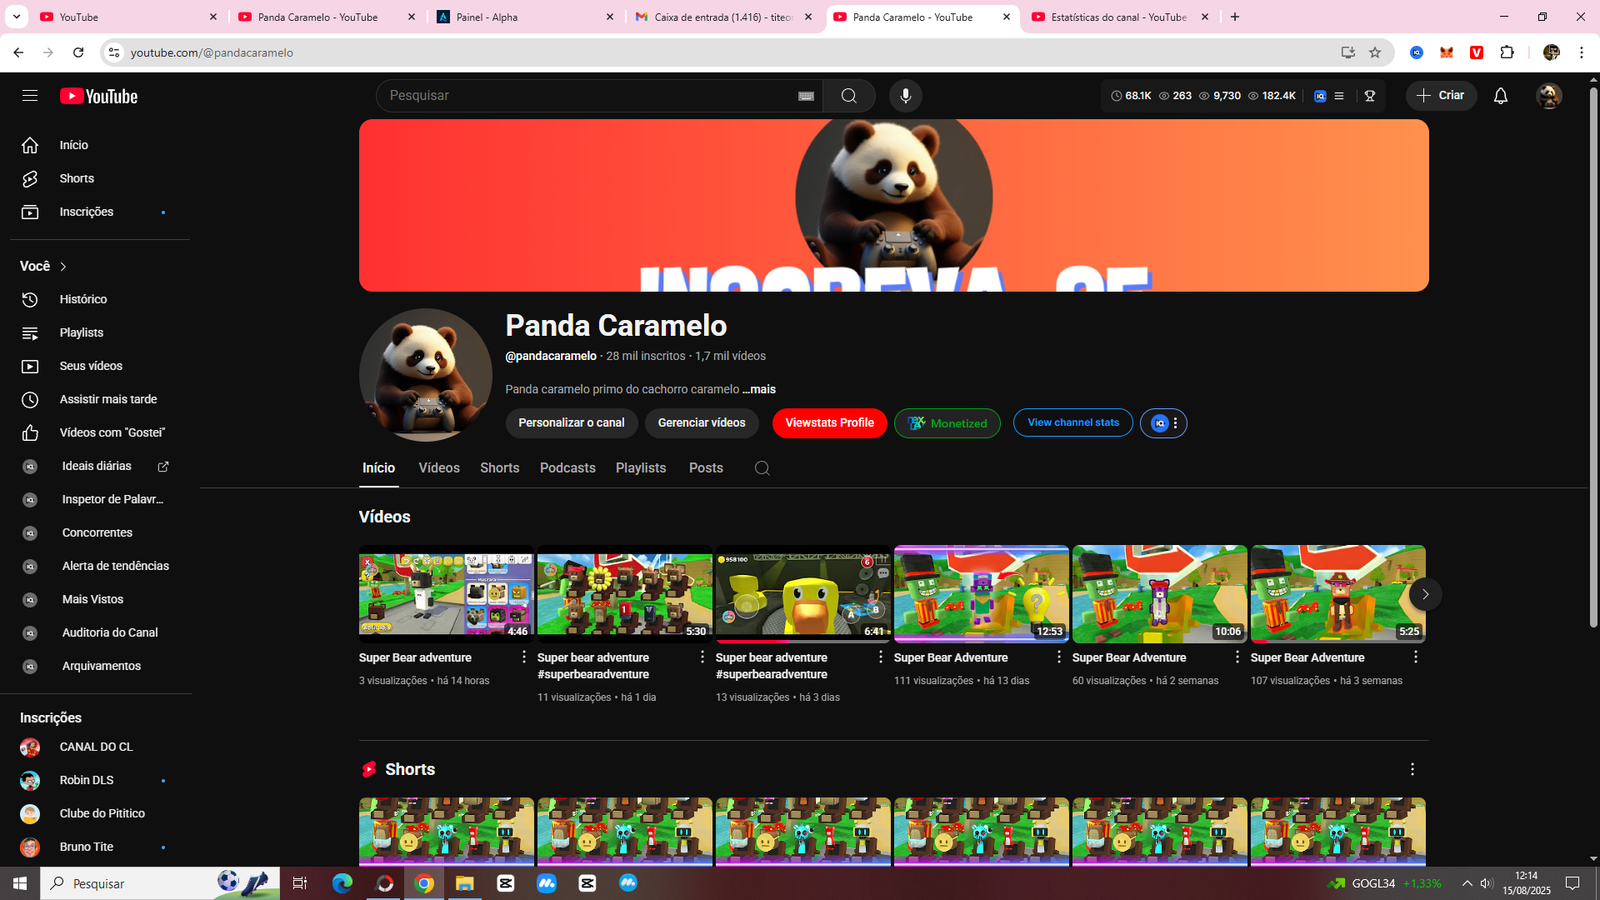Open options for 3-view Super Bear adventure video

pos(524,657)
